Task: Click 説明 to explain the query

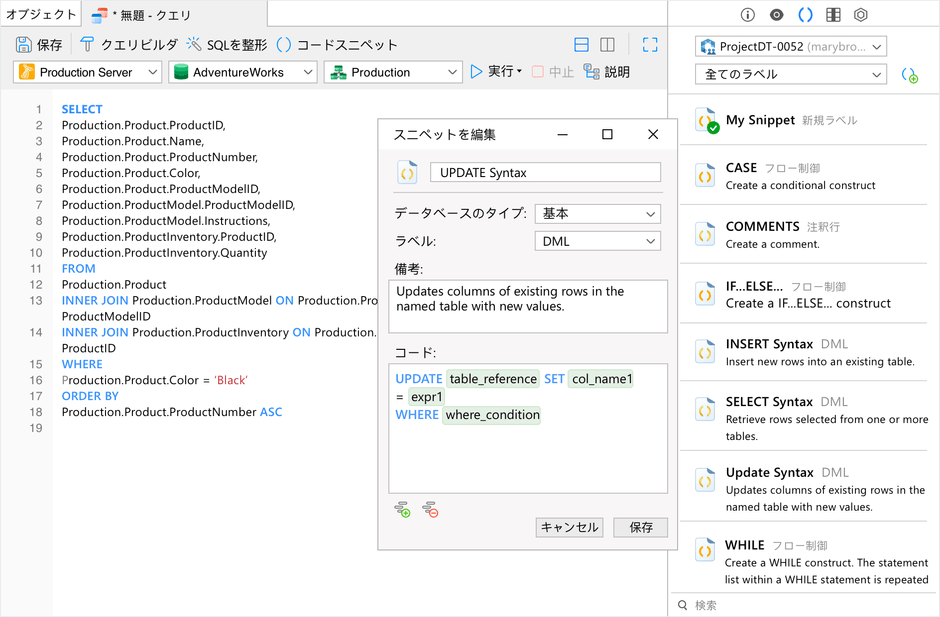Action: (616, 72)
